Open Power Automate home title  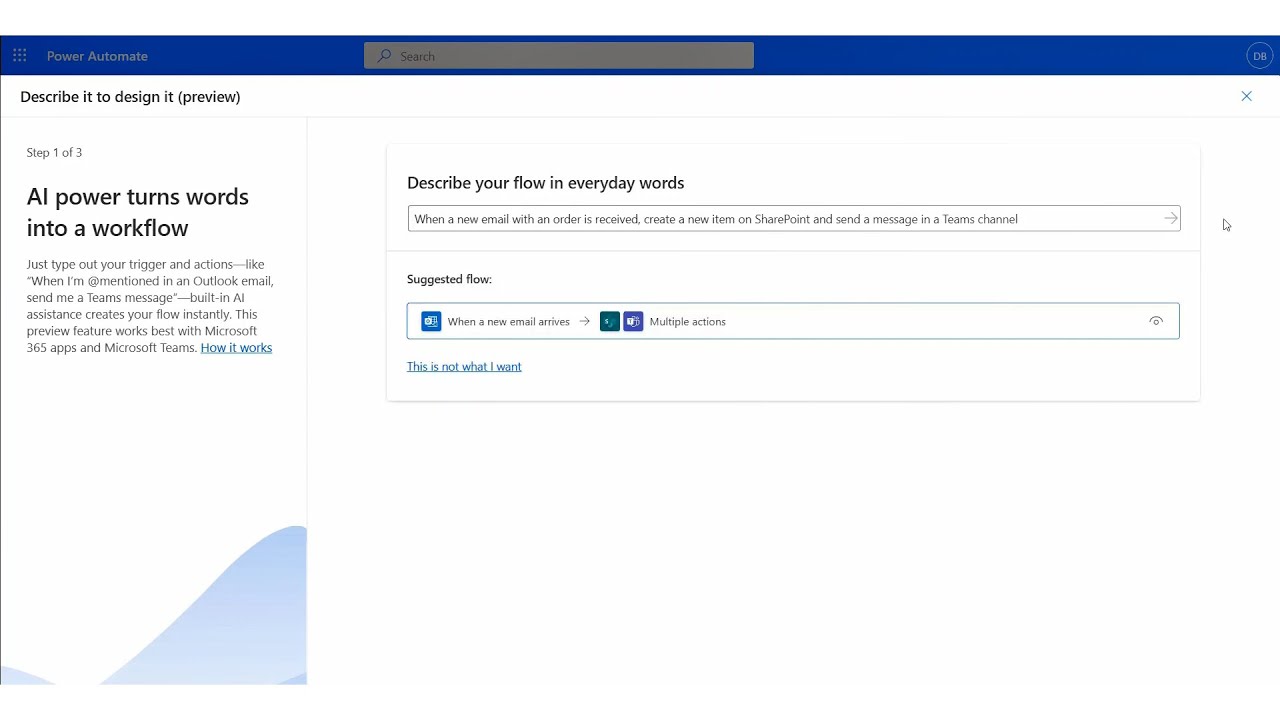click(x=97, y=56)
